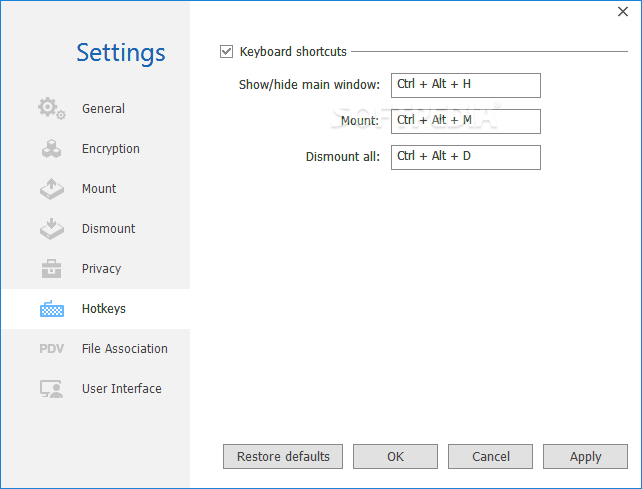Viewport: 642px width, 489px height.
Task: Toggle the Keyboard shortcuts checkbox
Action: (226, 51)
